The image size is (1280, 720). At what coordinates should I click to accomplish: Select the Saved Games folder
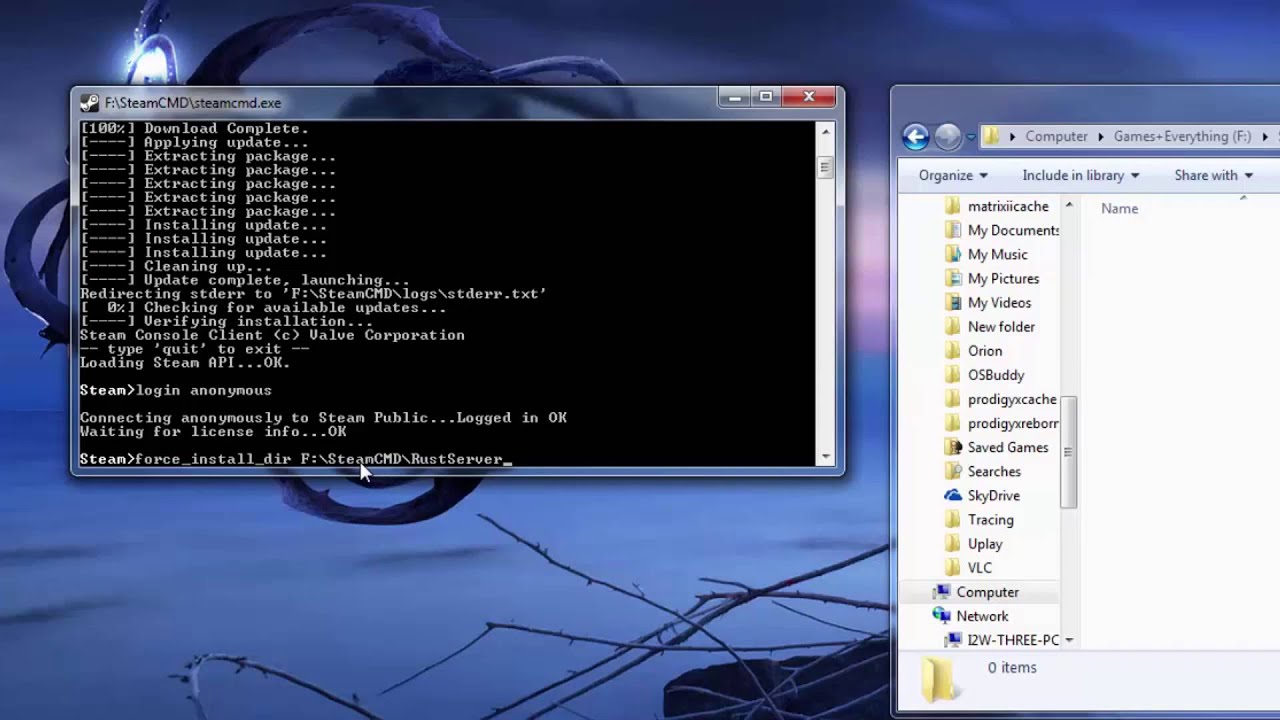[x=1008, y=447]
